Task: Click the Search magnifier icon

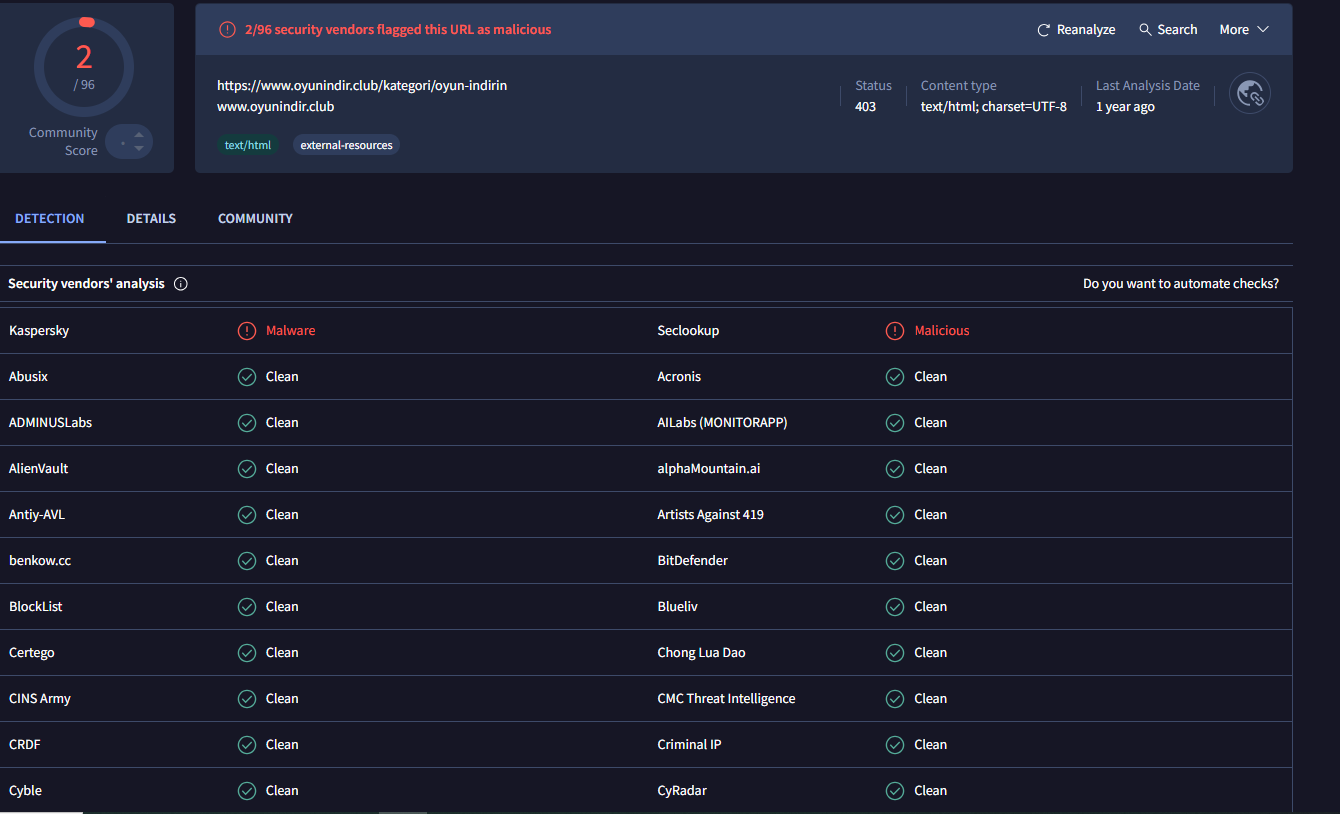Action: 1145,30
